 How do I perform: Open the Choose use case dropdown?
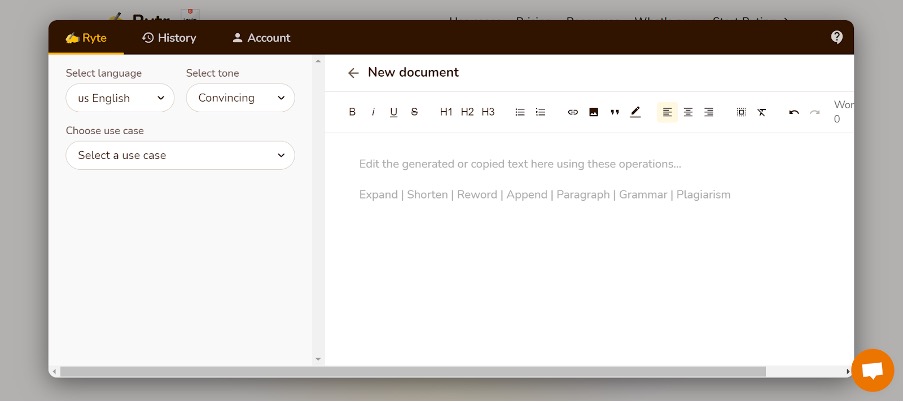point(180,155)
